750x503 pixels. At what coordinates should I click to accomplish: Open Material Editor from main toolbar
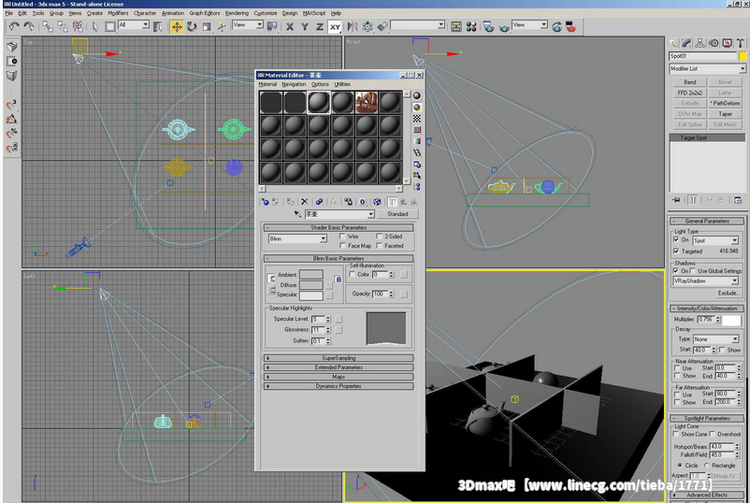point(471,26)
